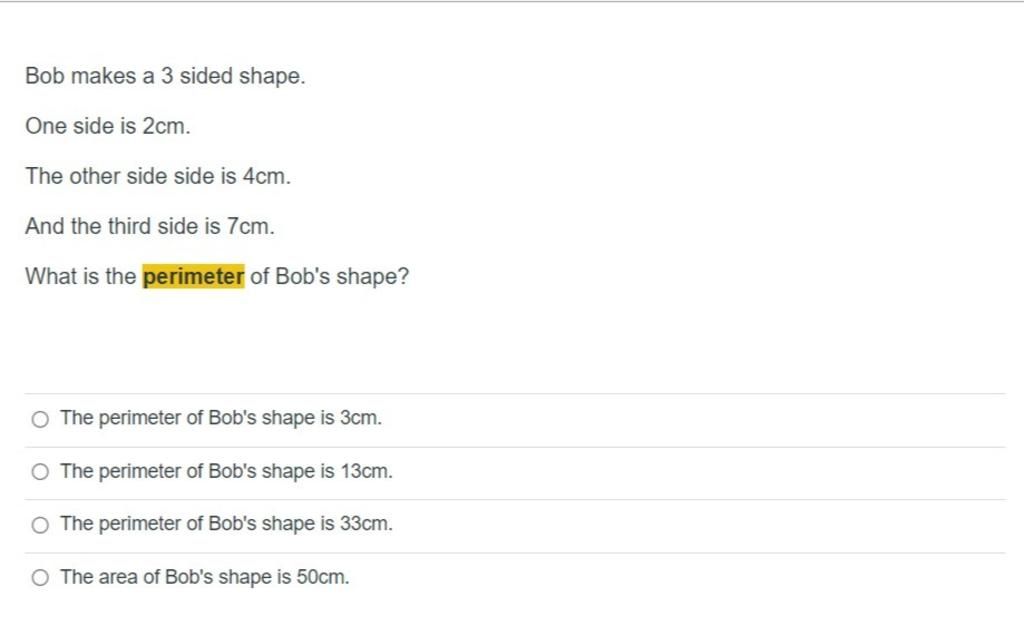Click 'of Bob's shape?' after the highlighted word
The width and height of the screenshot is (1024, 626).
click(330, 277)
